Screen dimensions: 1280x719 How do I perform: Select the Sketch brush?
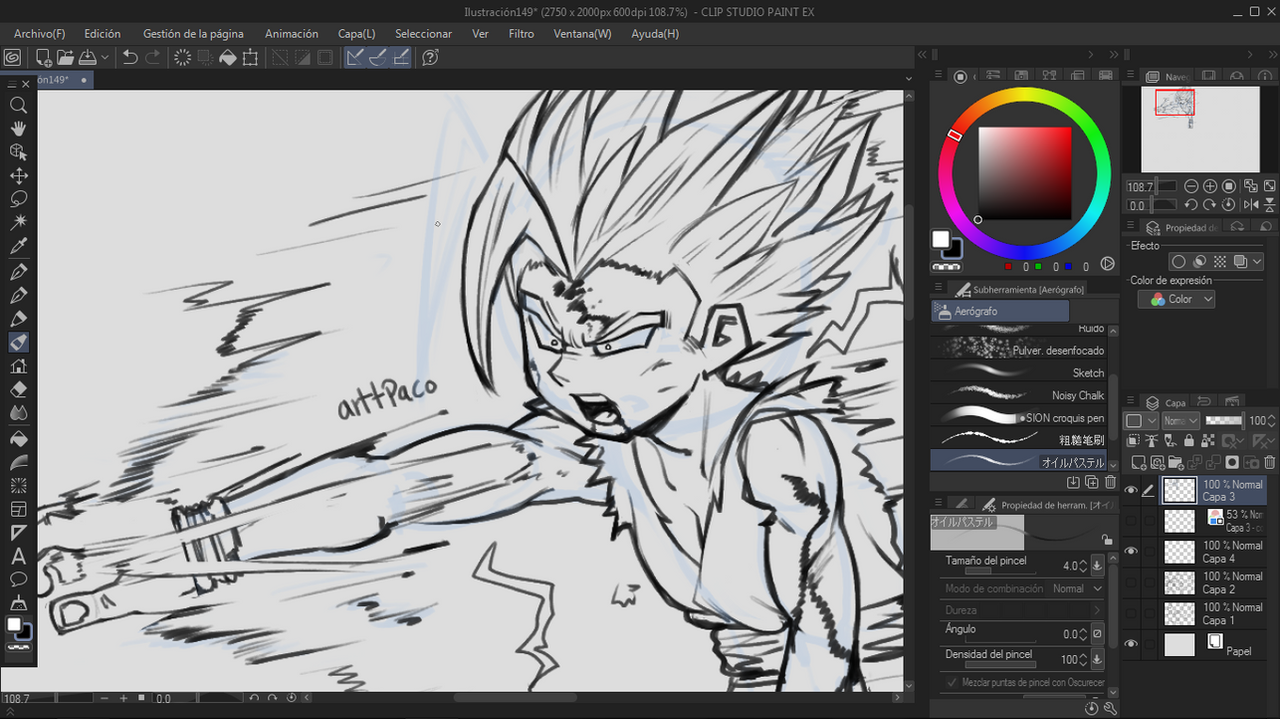click(1018, 373)
